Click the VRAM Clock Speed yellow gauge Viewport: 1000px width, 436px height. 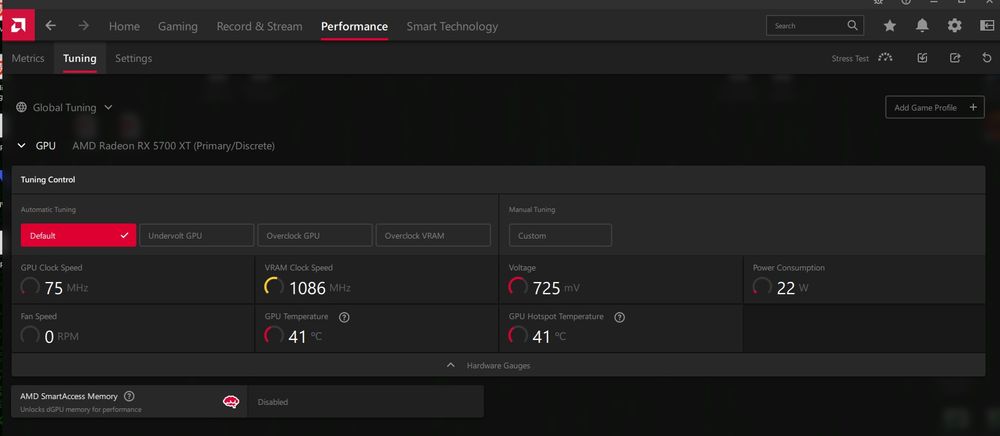pyautogui.click(x=274, y=286)
